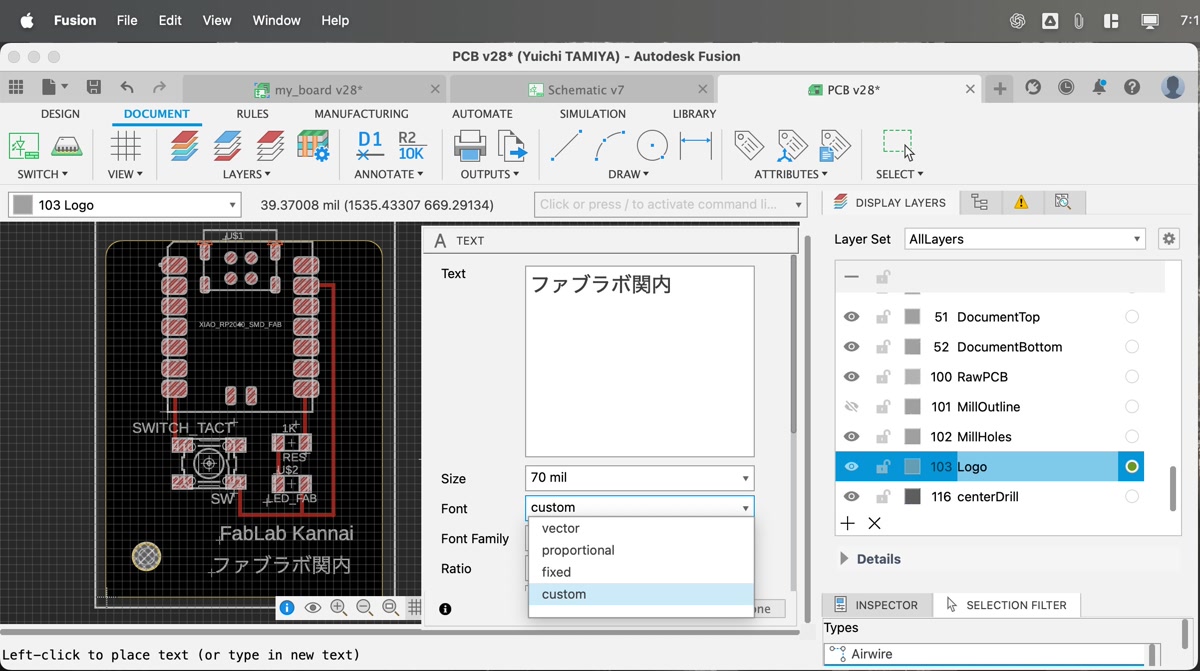Switch to SELECTION FILTER tab
Image resolution: width=1200 pixels, height=671 pixels.
coord(1006,605)
